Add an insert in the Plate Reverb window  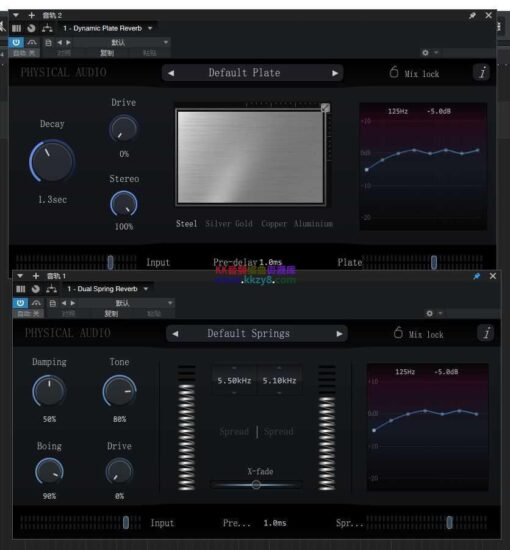tap(32, 15)
